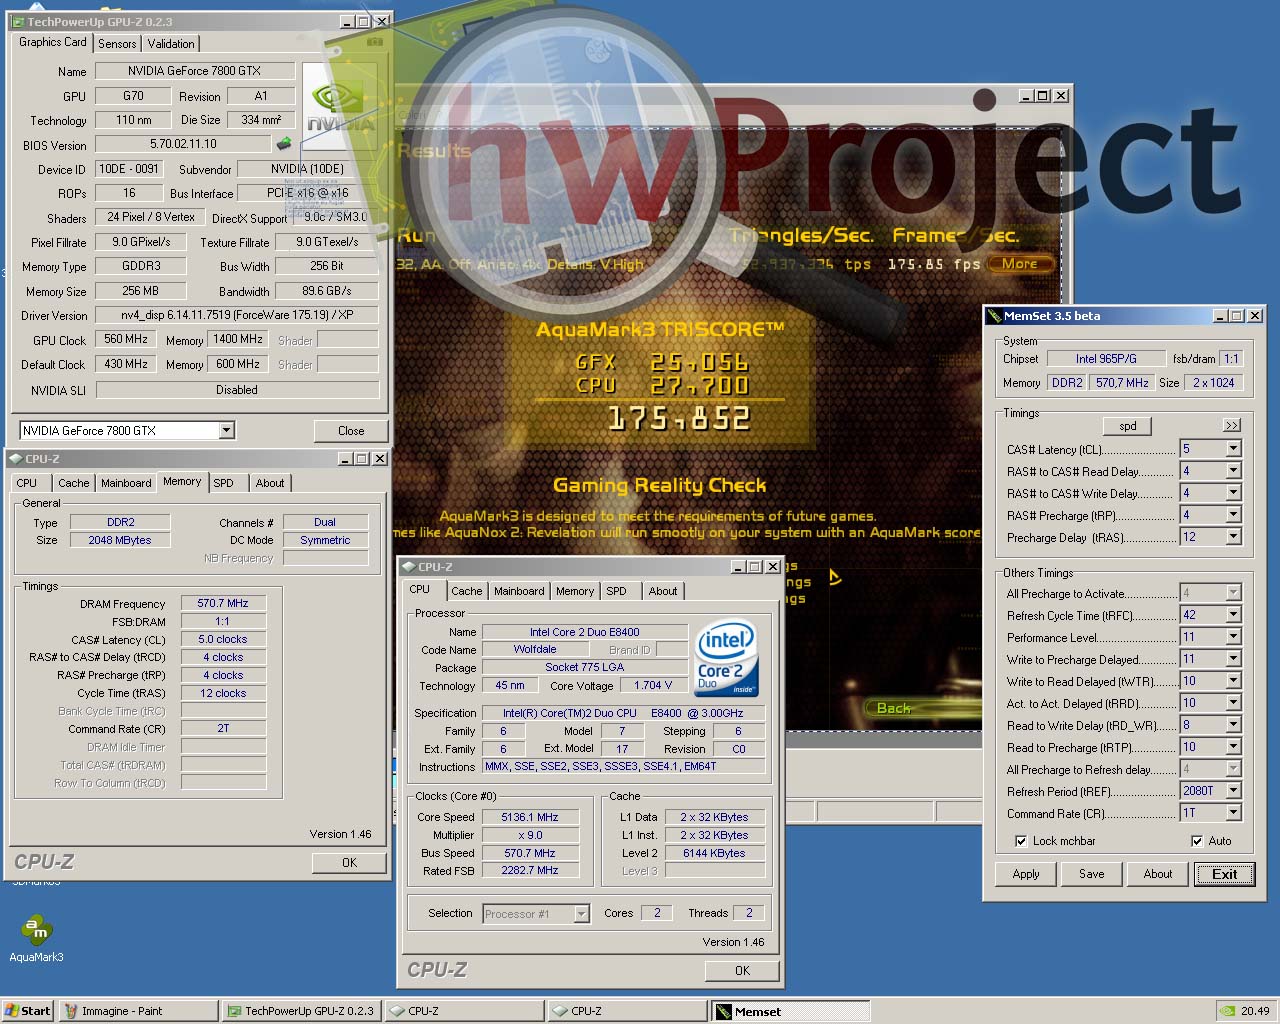
Task: Click the Processor #1 selection dropdown
Action: point(536,913)
